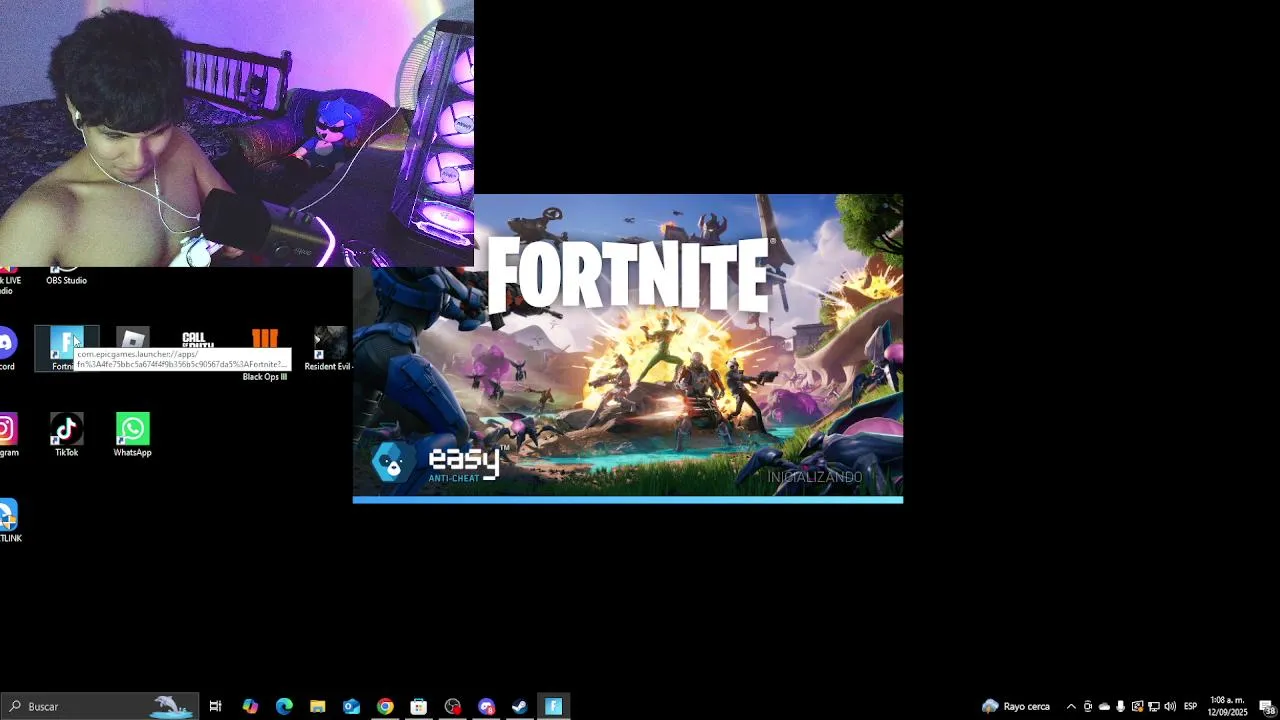Click the INICIALIZANDO status text
This screenshot has height=720, width=1280.
(x=814, y=477)
